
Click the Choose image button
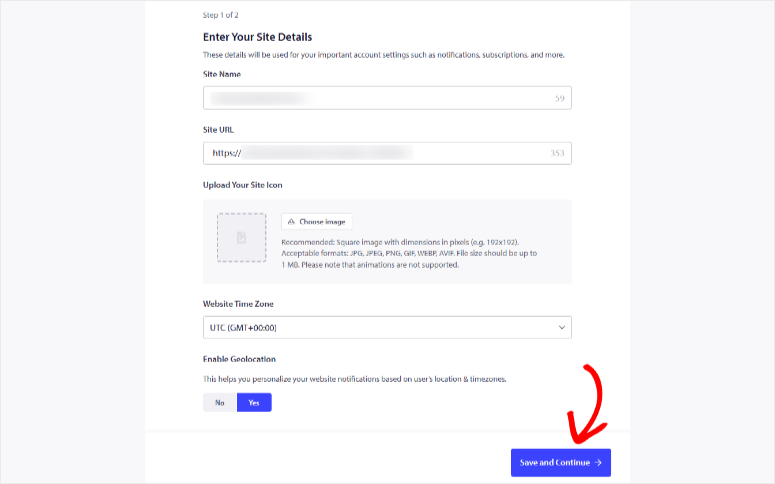tap(317, 221)
